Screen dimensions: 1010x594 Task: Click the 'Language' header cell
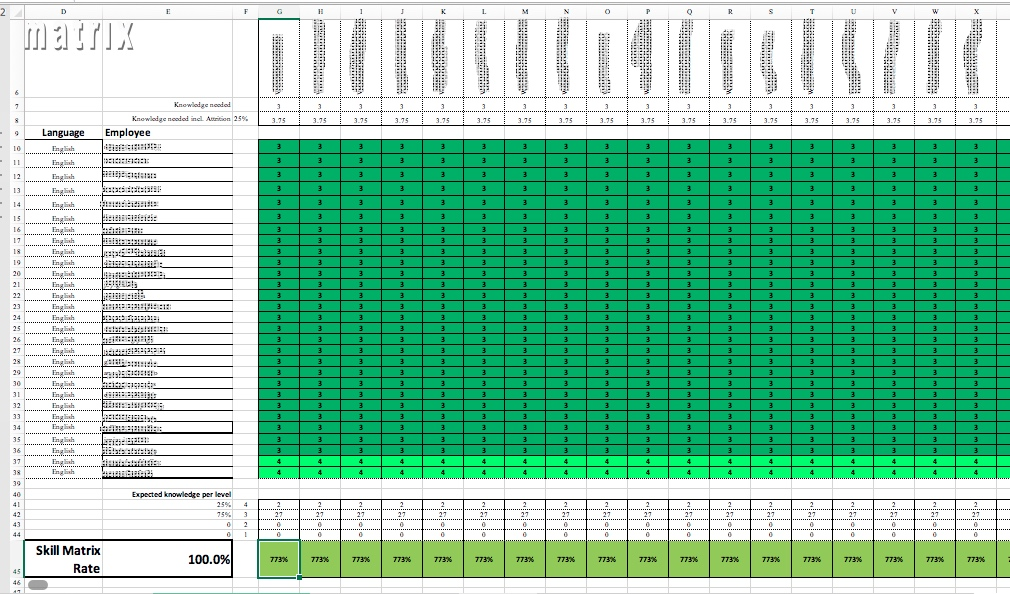(63, 133)
